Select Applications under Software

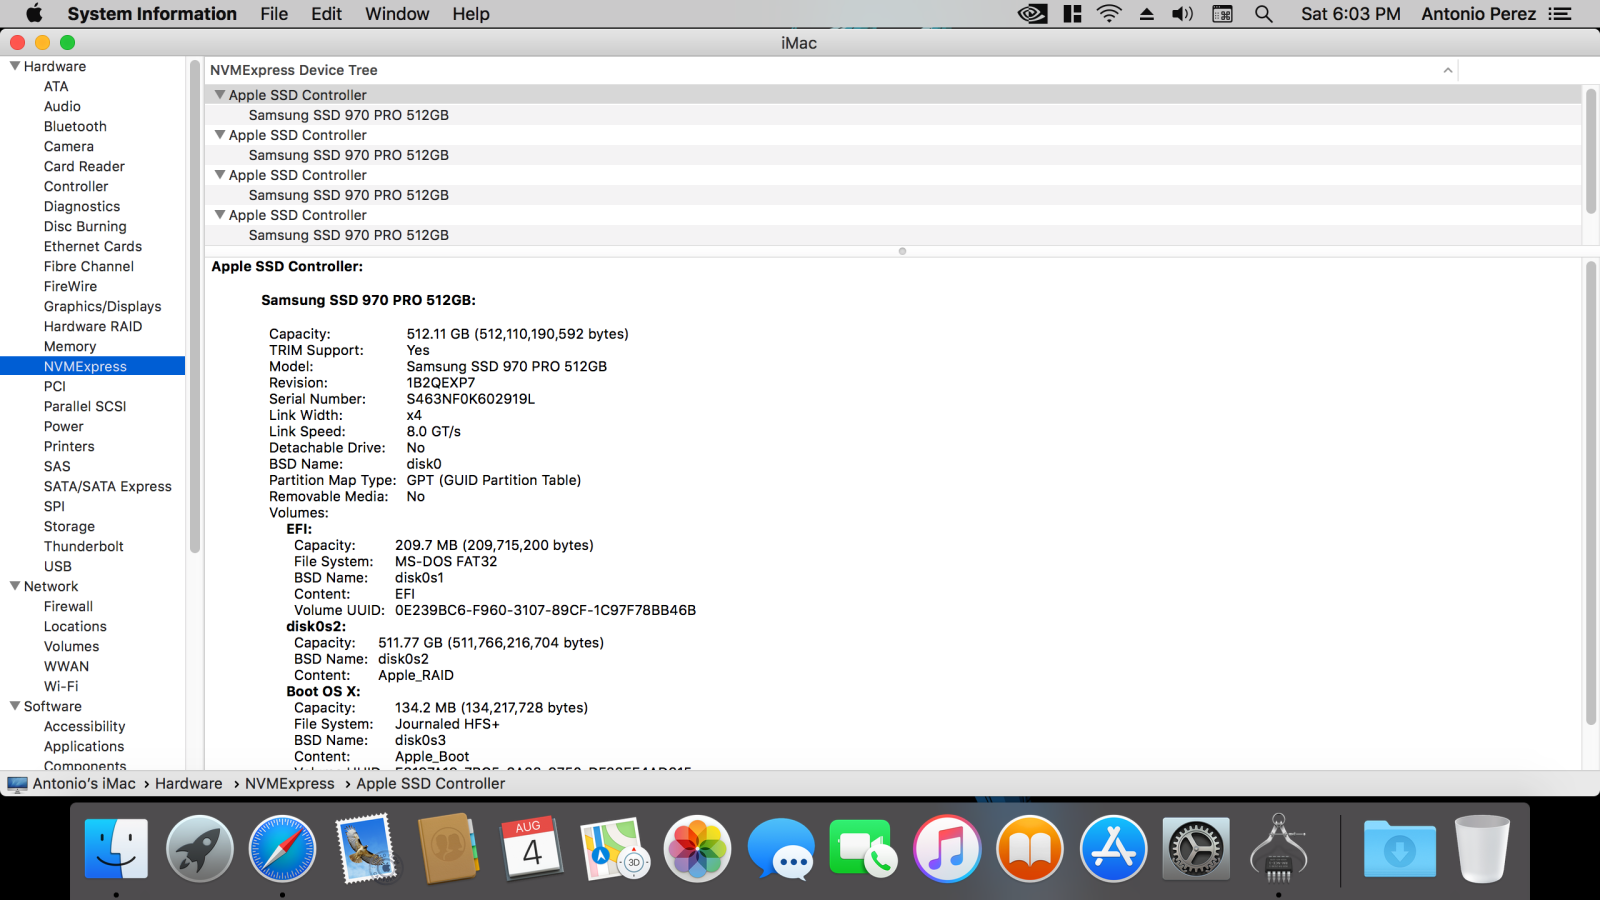tap(84, 746)
